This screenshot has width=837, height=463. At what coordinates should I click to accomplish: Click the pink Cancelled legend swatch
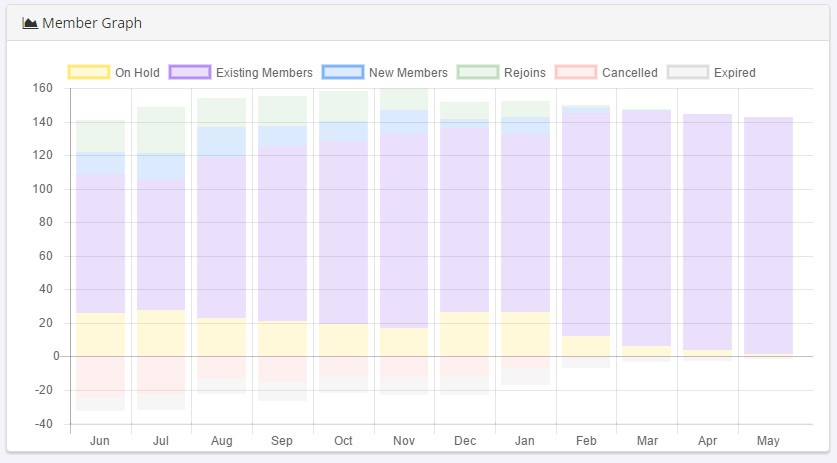coord(575,72)
